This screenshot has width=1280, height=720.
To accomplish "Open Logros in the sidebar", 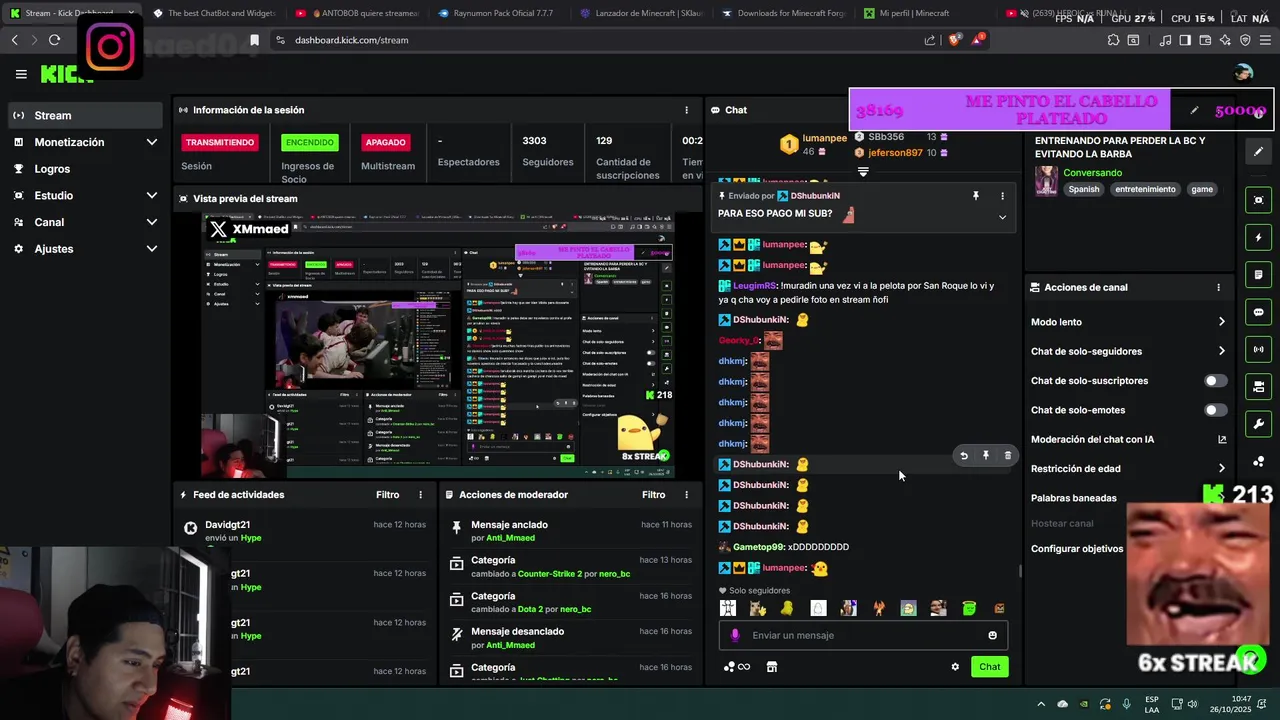I will 84,169.
